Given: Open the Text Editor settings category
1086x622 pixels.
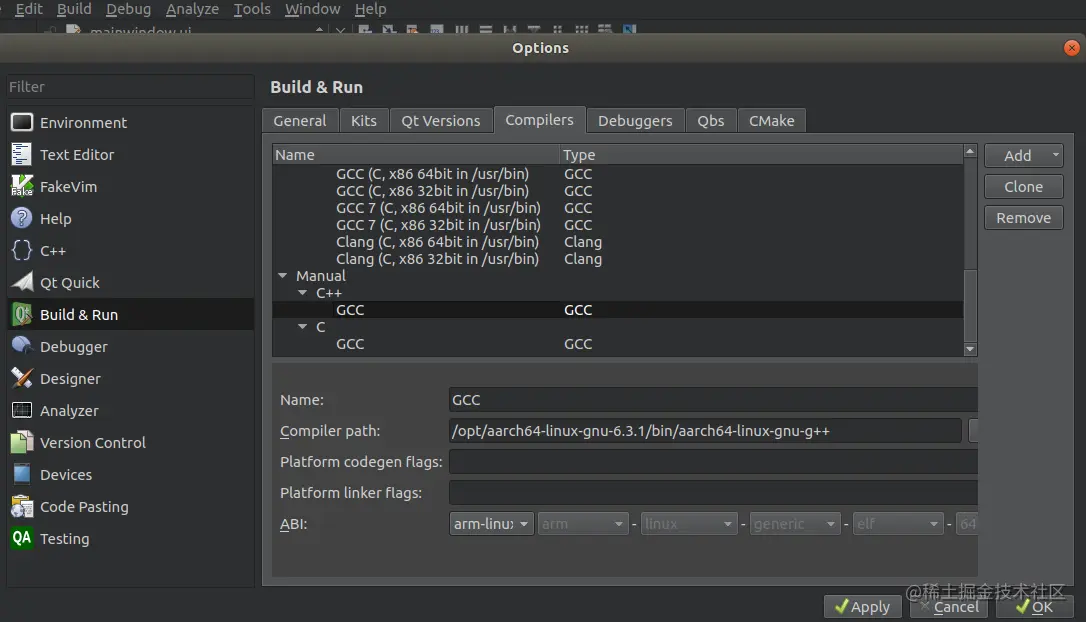Looking at the screenshot, I should pyautogui.click(x=130, y=154).
